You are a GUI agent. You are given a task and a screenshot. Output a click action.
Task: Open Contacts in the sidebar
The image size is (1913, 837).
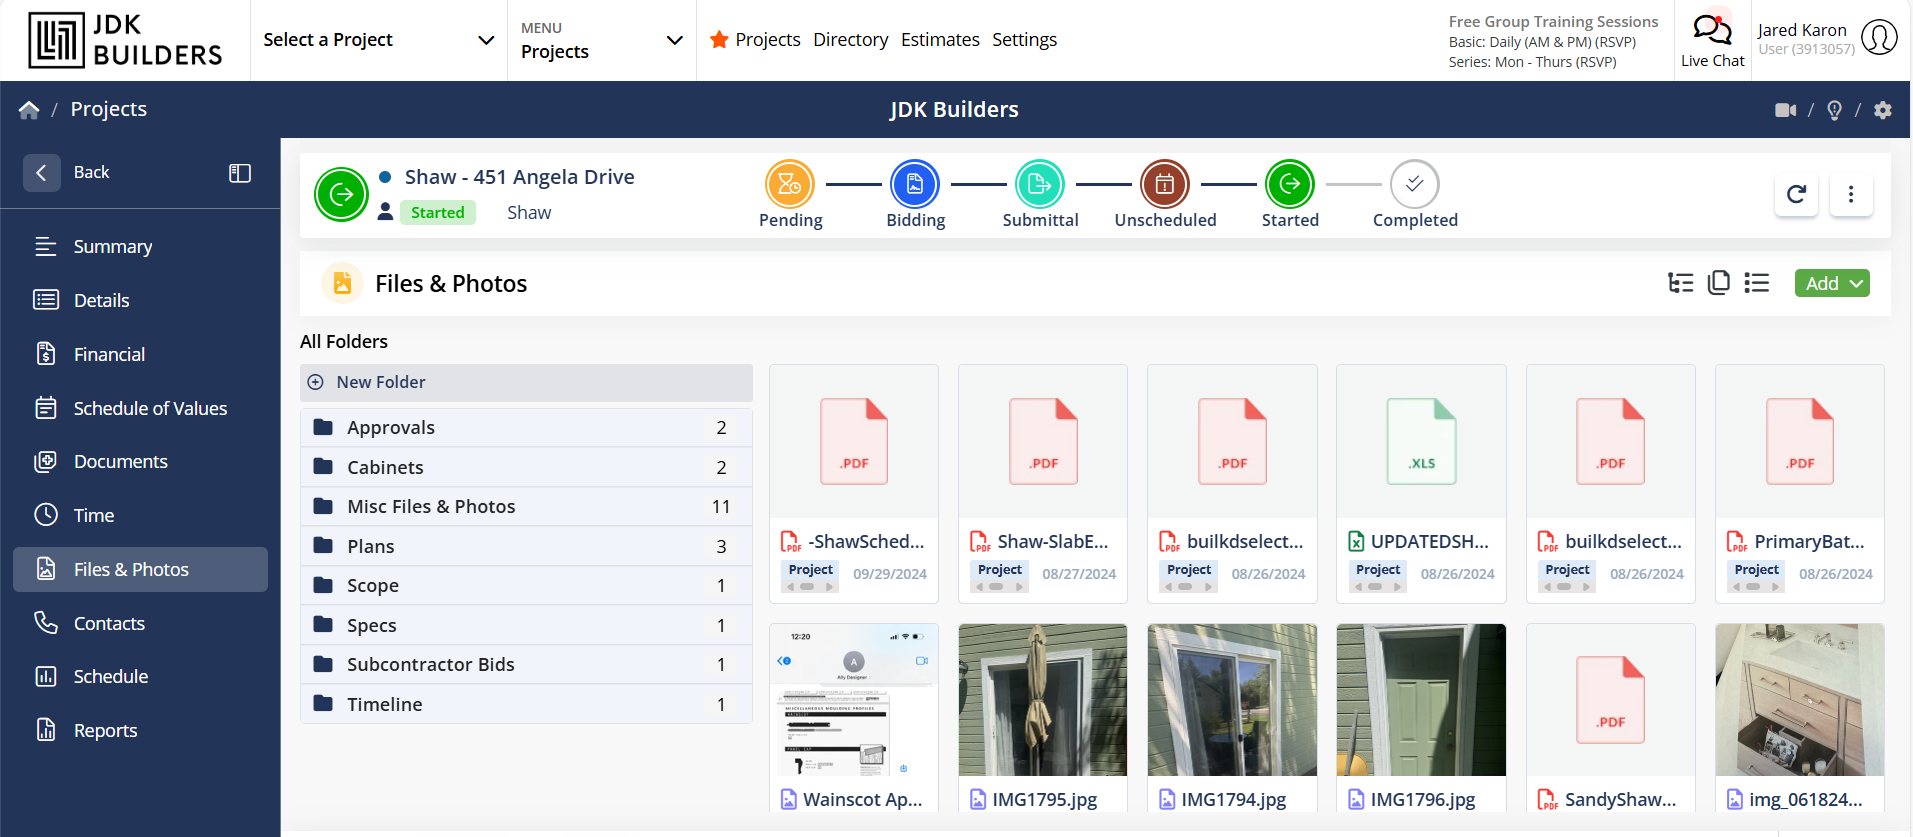pyautogui.click(x=140, y=623)
